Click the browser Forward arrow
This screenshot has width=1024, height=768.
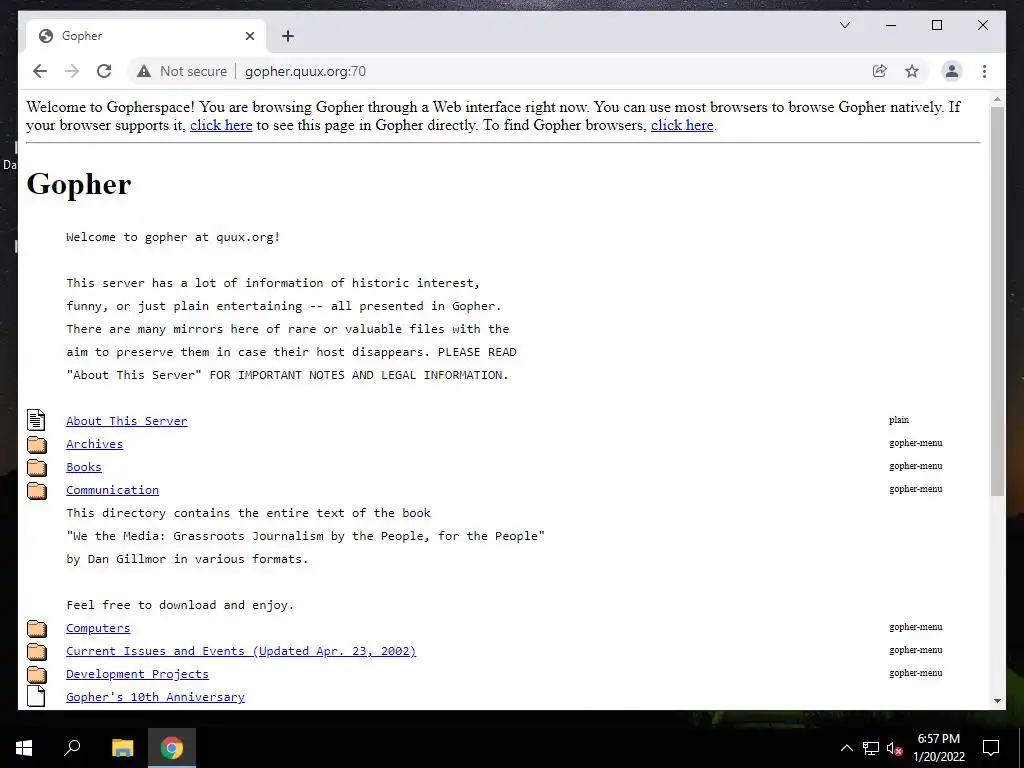point(72,71)
